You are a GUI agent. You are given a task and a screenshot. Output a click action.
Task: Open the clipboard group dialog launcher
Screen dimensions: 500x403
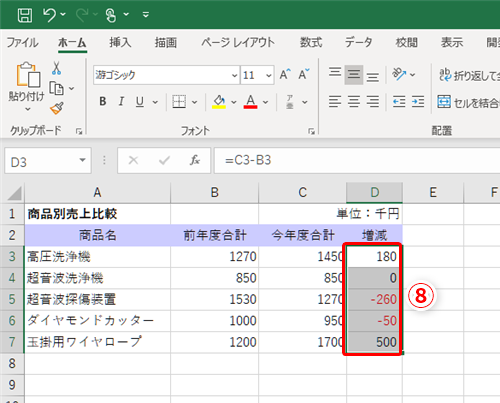pyautogui.click(x=79, y=132)
